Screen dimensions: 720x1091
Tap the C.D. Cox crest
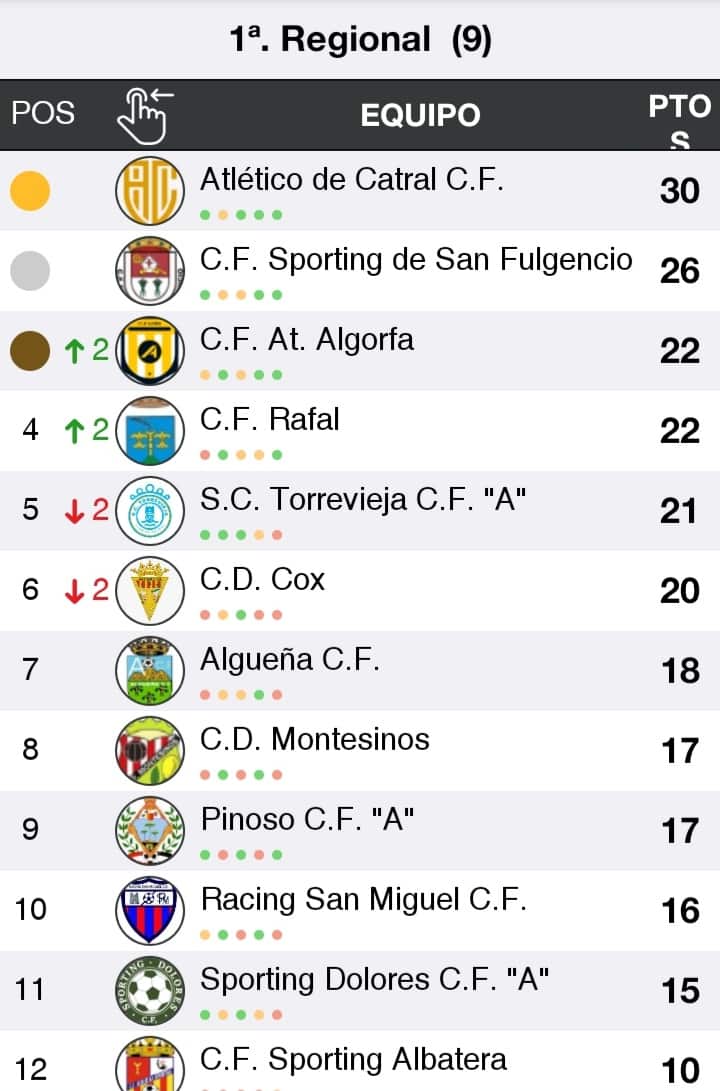150,590
